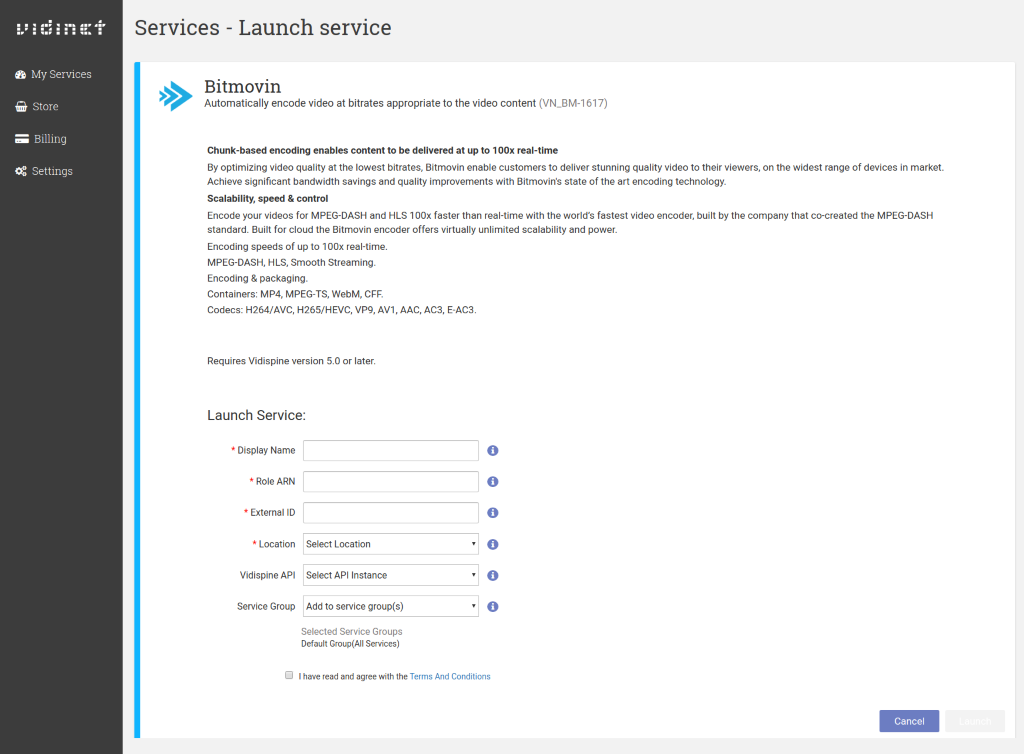Click info icon beside External ID
This screenshot has width=1024, height=754.
[x=493, y=513]
